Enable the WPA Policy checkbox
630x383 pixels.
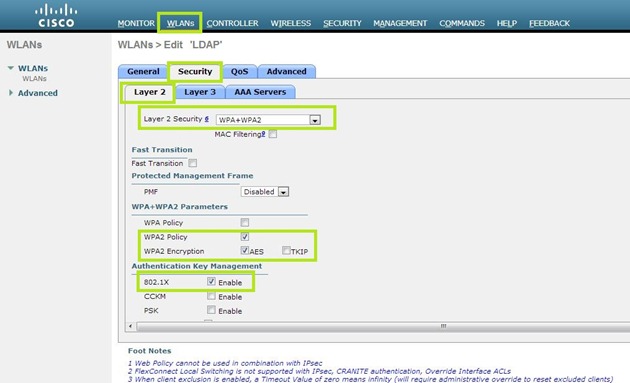[245, 222]
